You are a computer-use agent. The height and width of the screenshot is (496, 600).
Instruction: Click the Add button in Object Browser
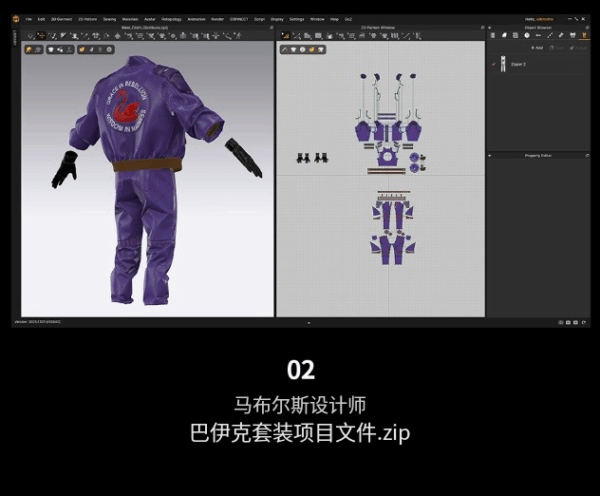[537, 48]
